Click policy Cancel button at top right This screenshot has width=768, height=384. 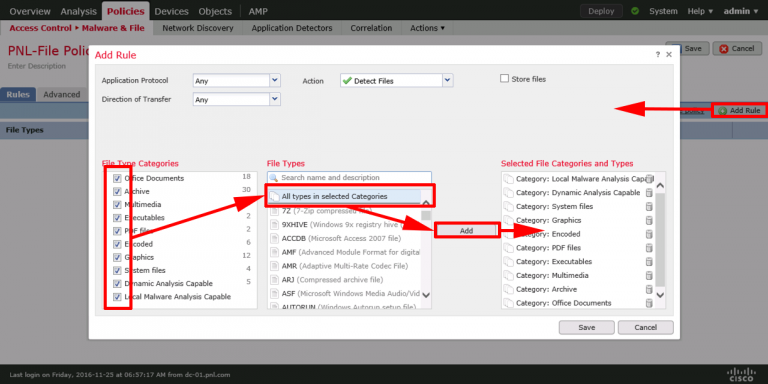click(x=737, y=48)
